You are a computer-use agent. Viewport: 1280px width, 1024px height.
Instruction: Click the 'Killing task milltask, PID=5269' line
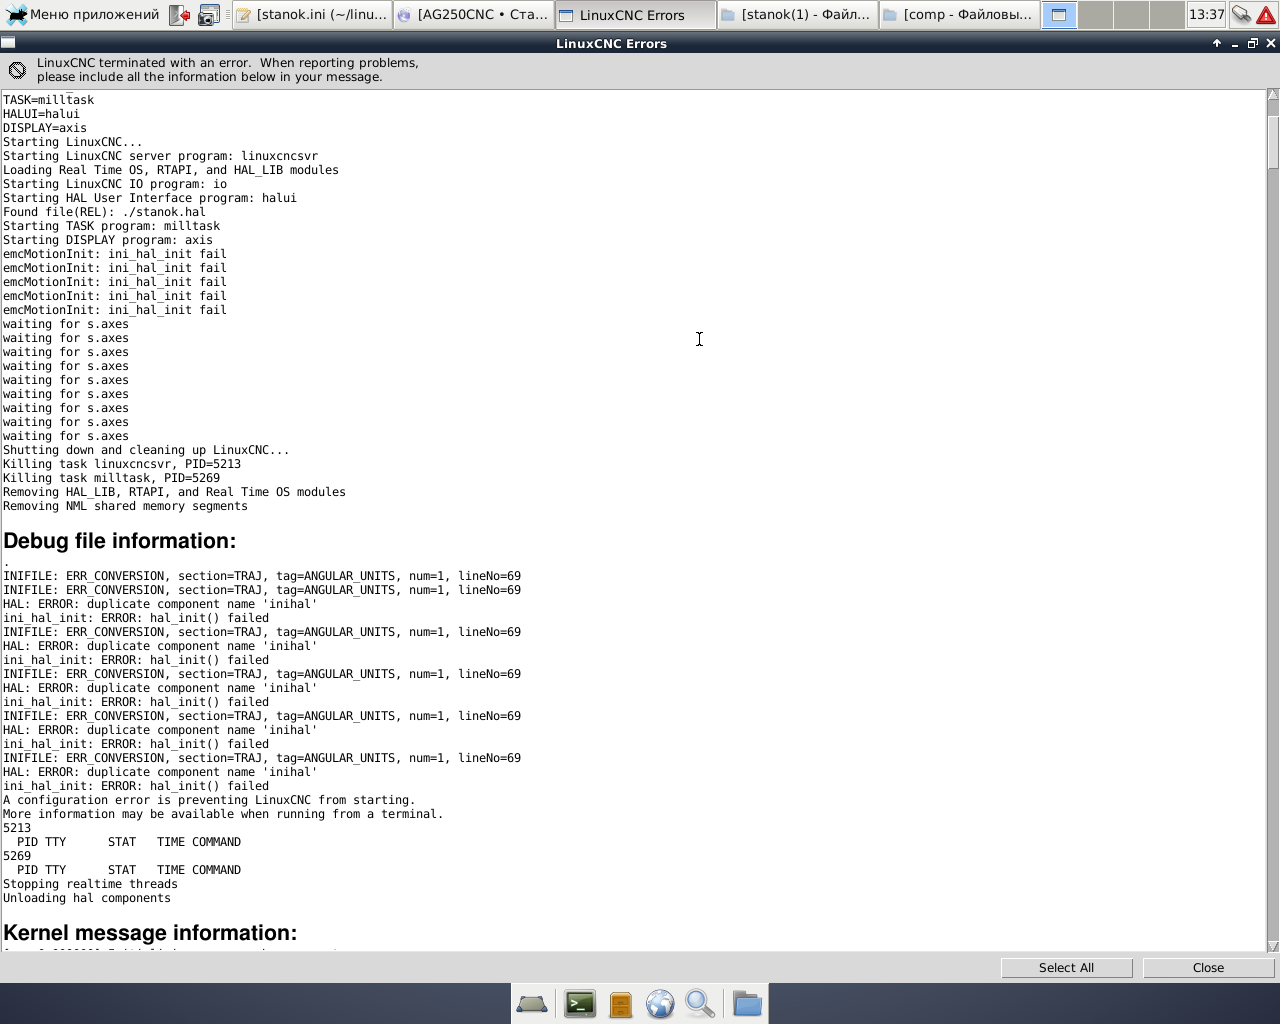(x=111, y=478)
